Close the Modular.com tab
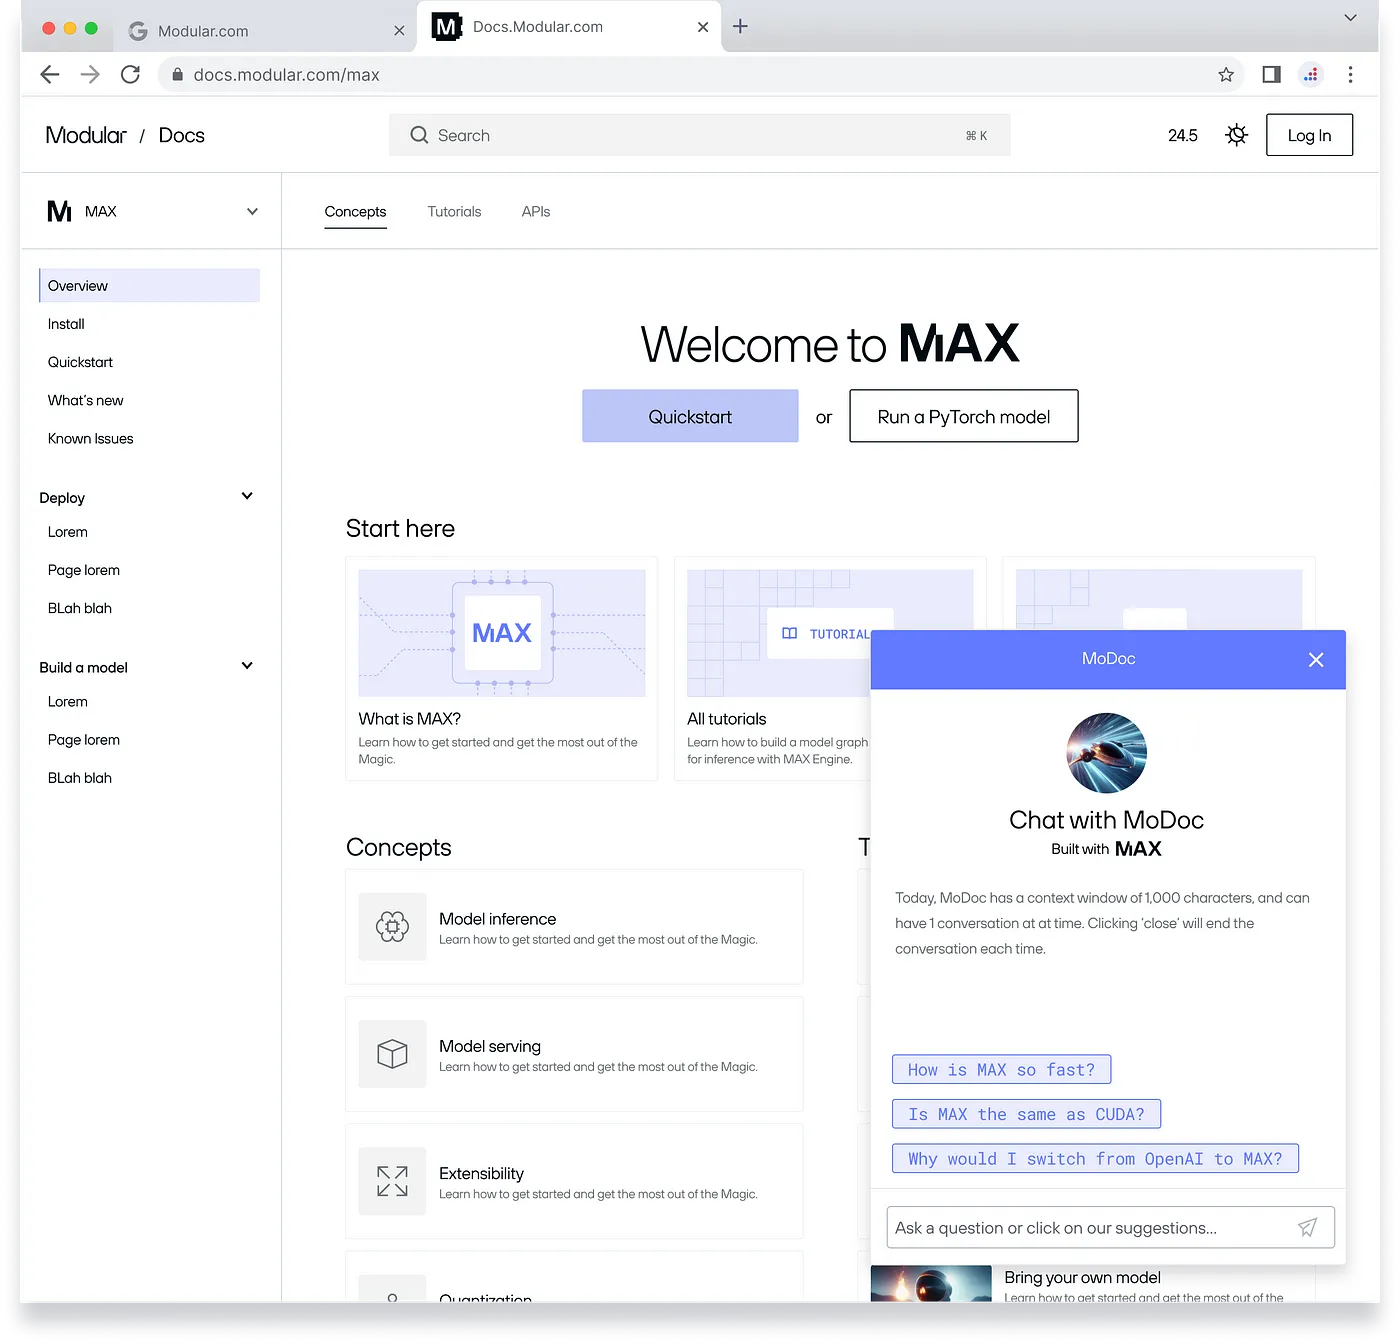This screenshot has height=1344, width=1400. point(399,31)
